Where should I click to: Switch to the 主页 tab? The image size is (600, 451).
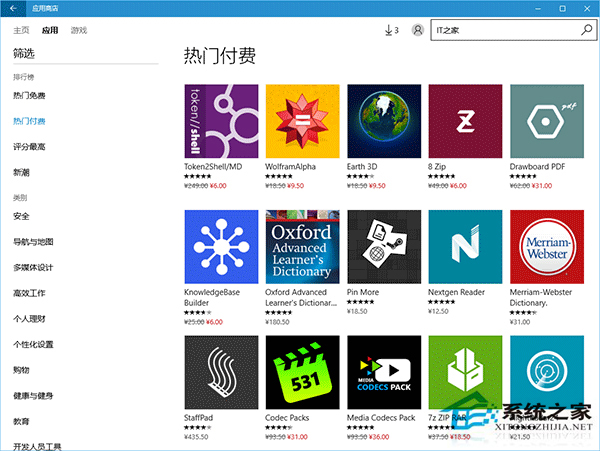(x=21, y=30)
